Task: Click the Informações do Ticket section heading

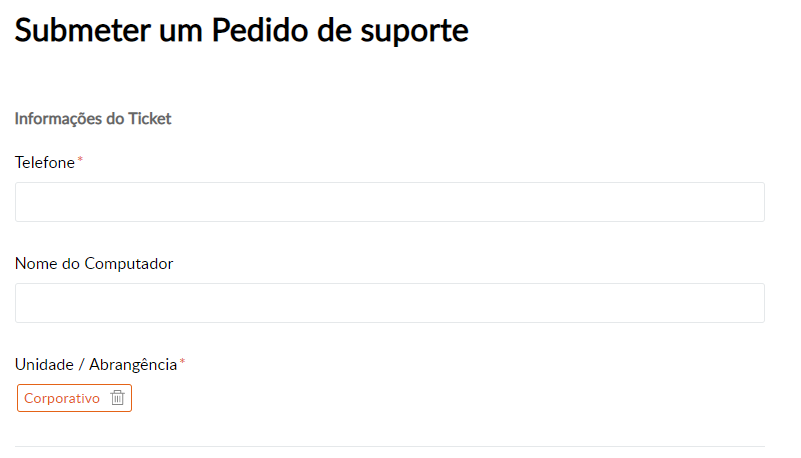Action: [93, 119]
